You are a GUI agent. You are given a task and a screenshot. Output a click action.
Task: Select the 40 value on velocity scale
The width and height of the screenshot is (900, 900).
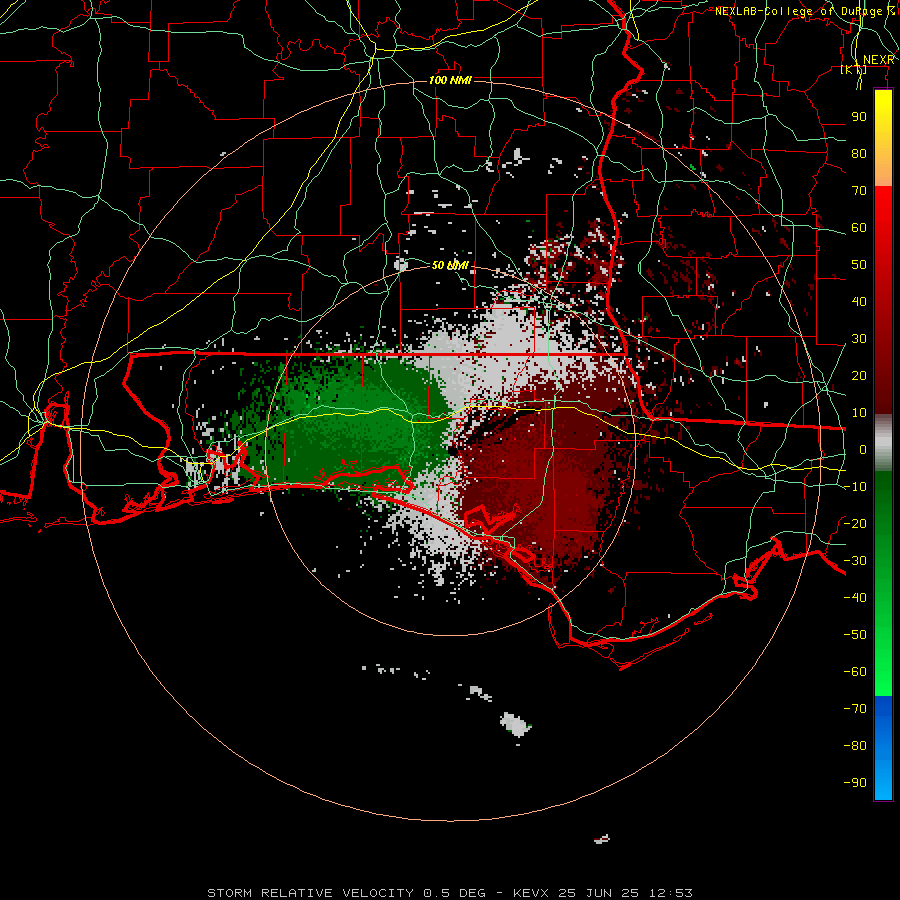point(859,301)
